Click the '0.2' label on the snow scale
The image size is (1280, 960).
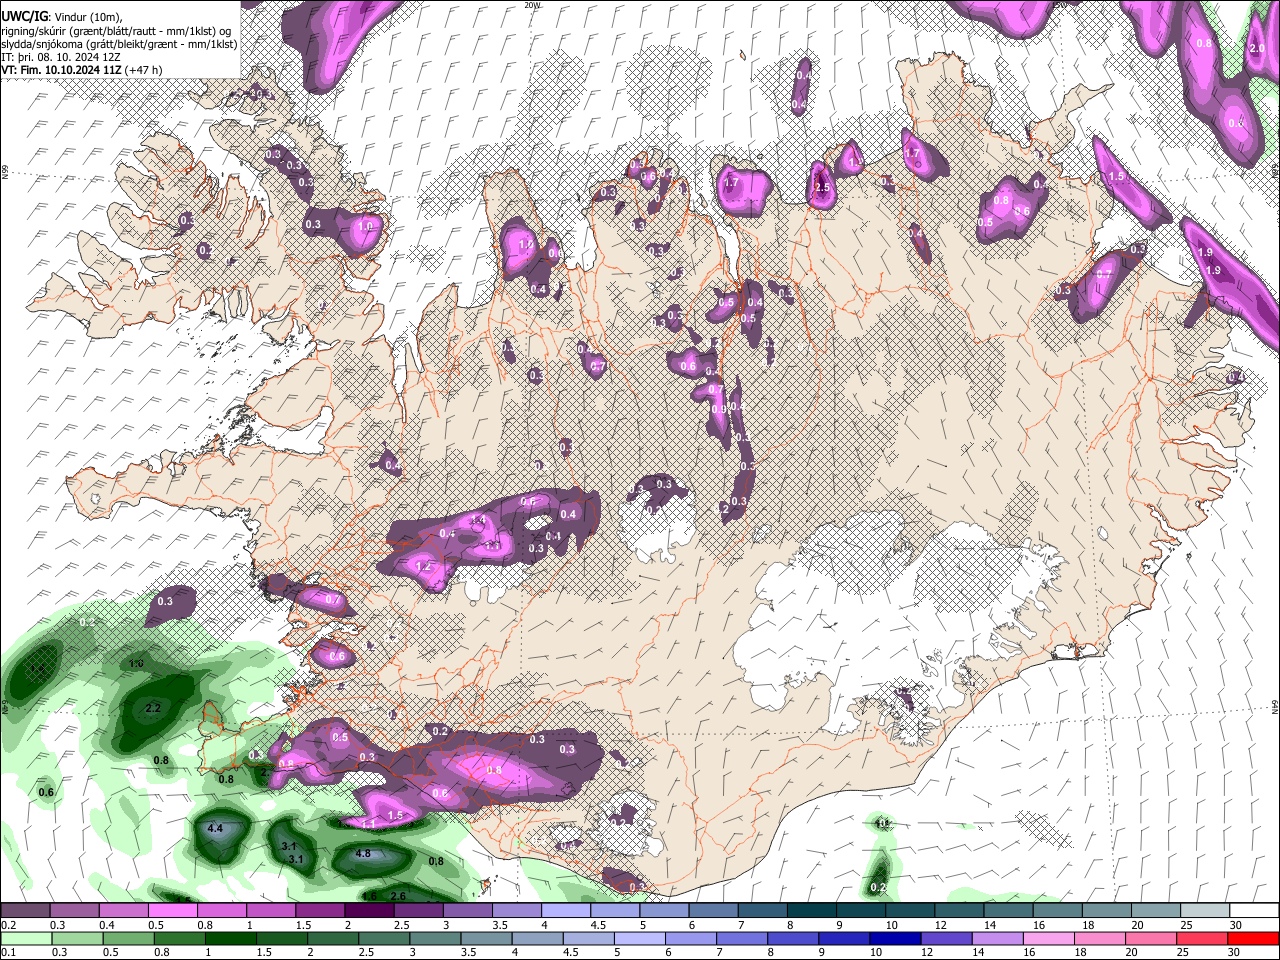click(7, 925)
